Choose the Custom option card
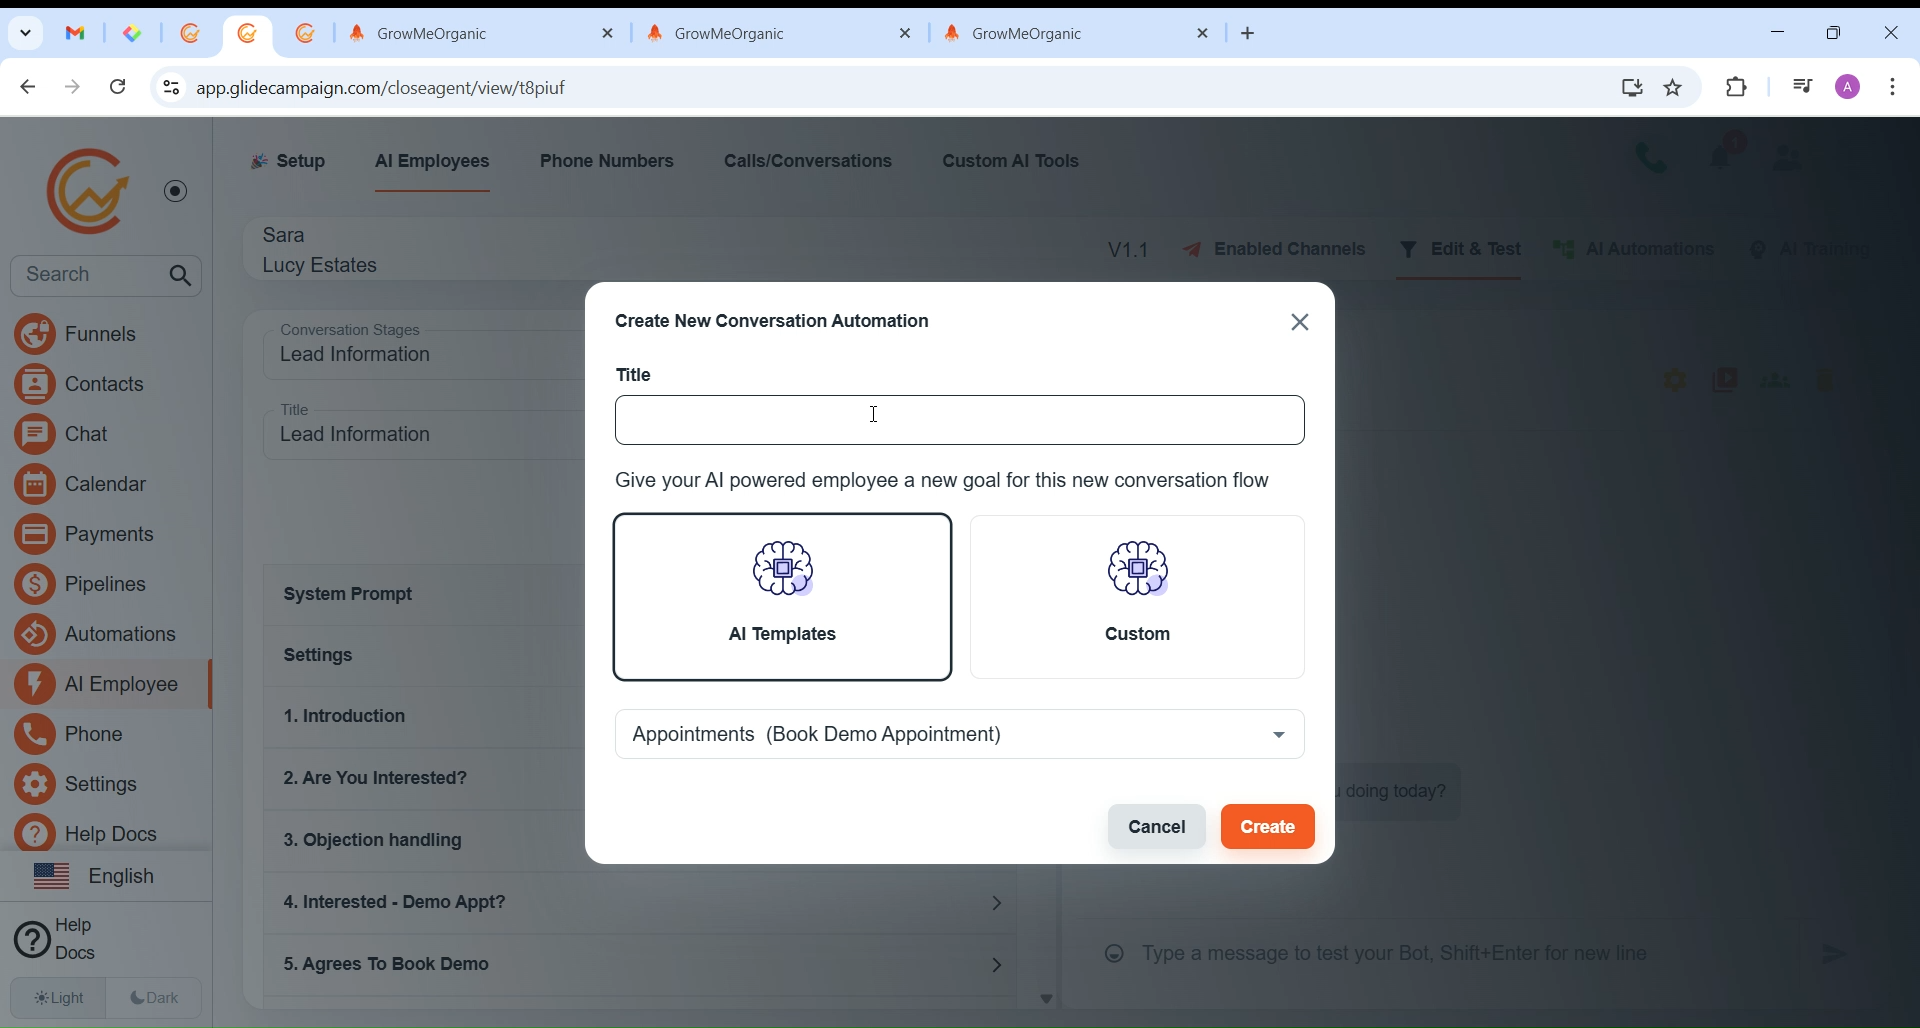Viewport: 1920px width, 1028px height. coord(1137,597)
